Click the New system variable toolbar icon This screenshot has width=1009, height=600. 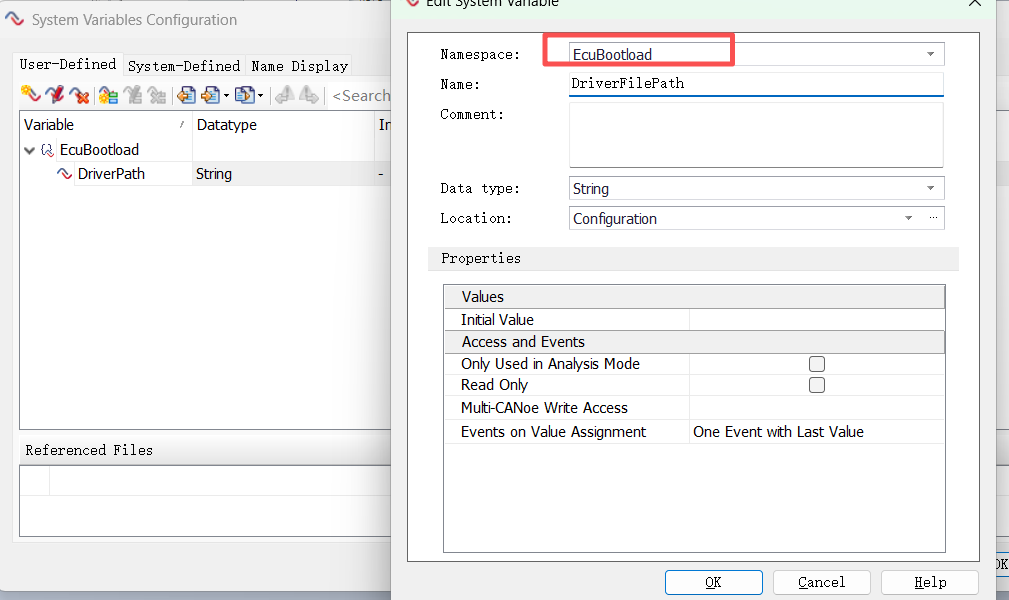click(30, 95)
